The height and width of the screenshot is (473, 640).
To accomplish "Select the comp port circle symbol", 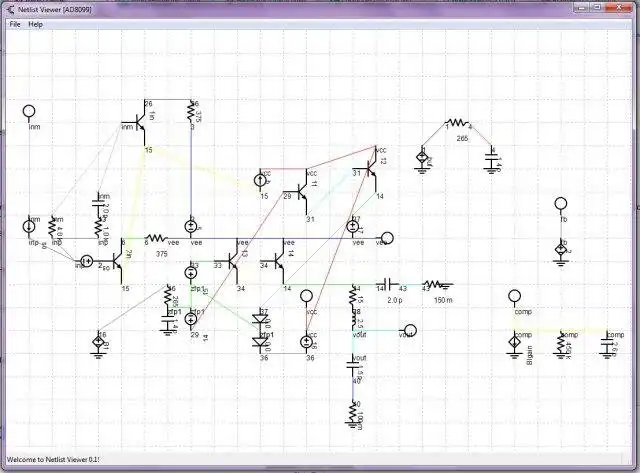I will (x=515, y=296).
